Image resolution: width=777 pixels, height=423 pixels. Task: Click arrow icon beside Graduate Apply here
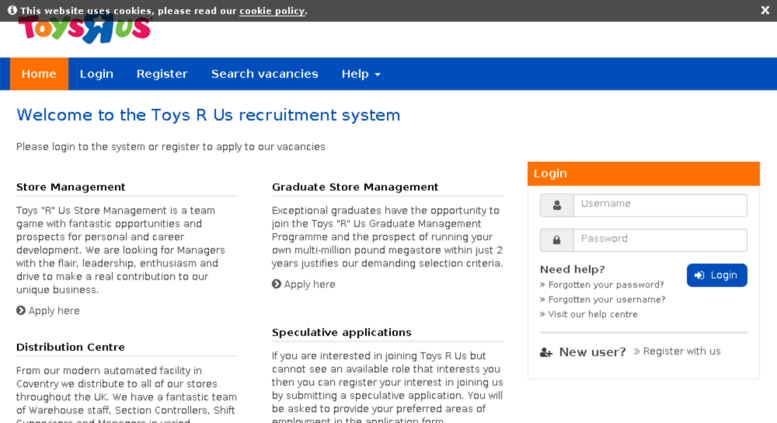click(277, 284)
